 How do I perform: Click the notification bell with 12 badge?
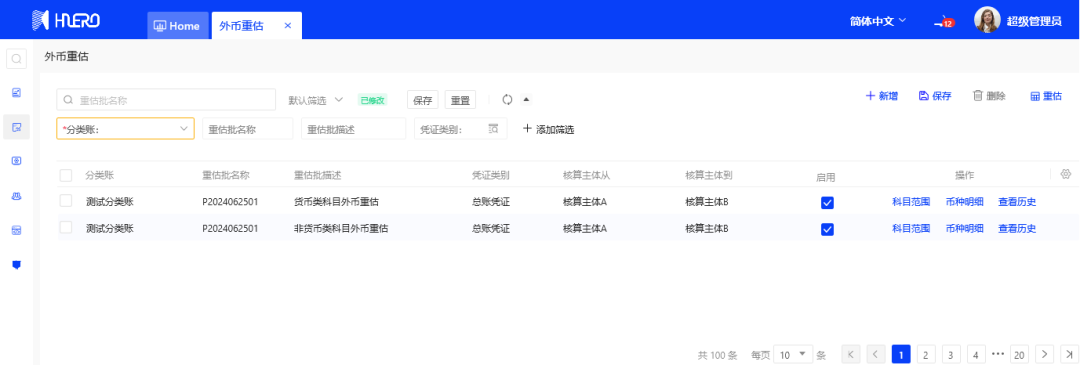point(944,22)
